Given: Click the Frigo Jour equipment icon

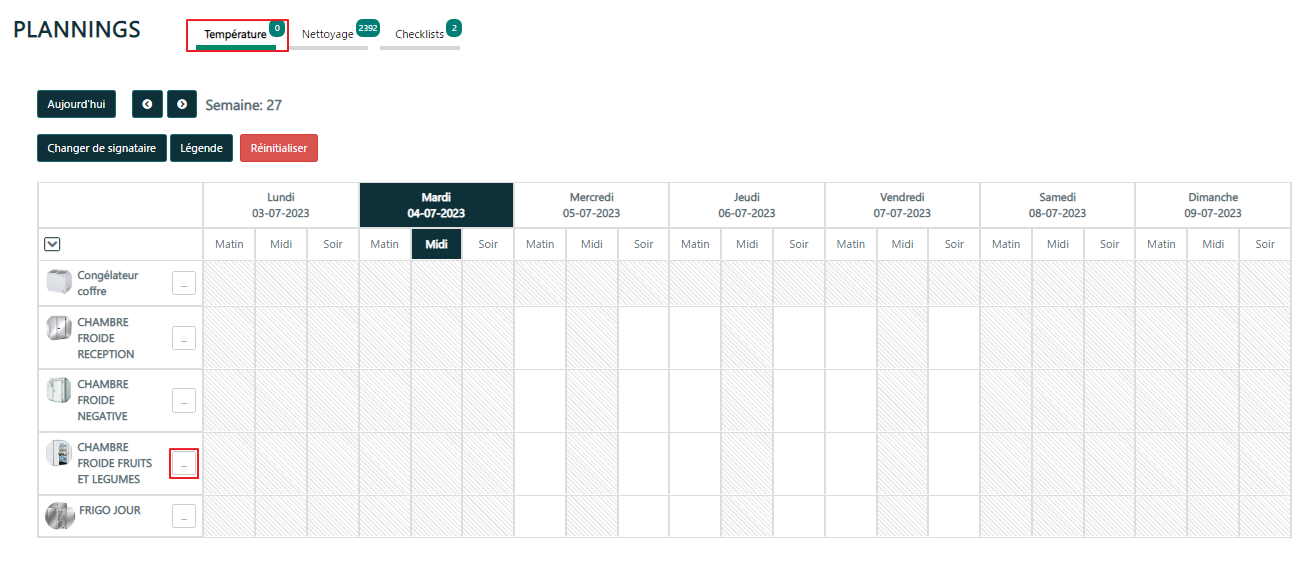Looking at the screenshot, I should point(60,516).
